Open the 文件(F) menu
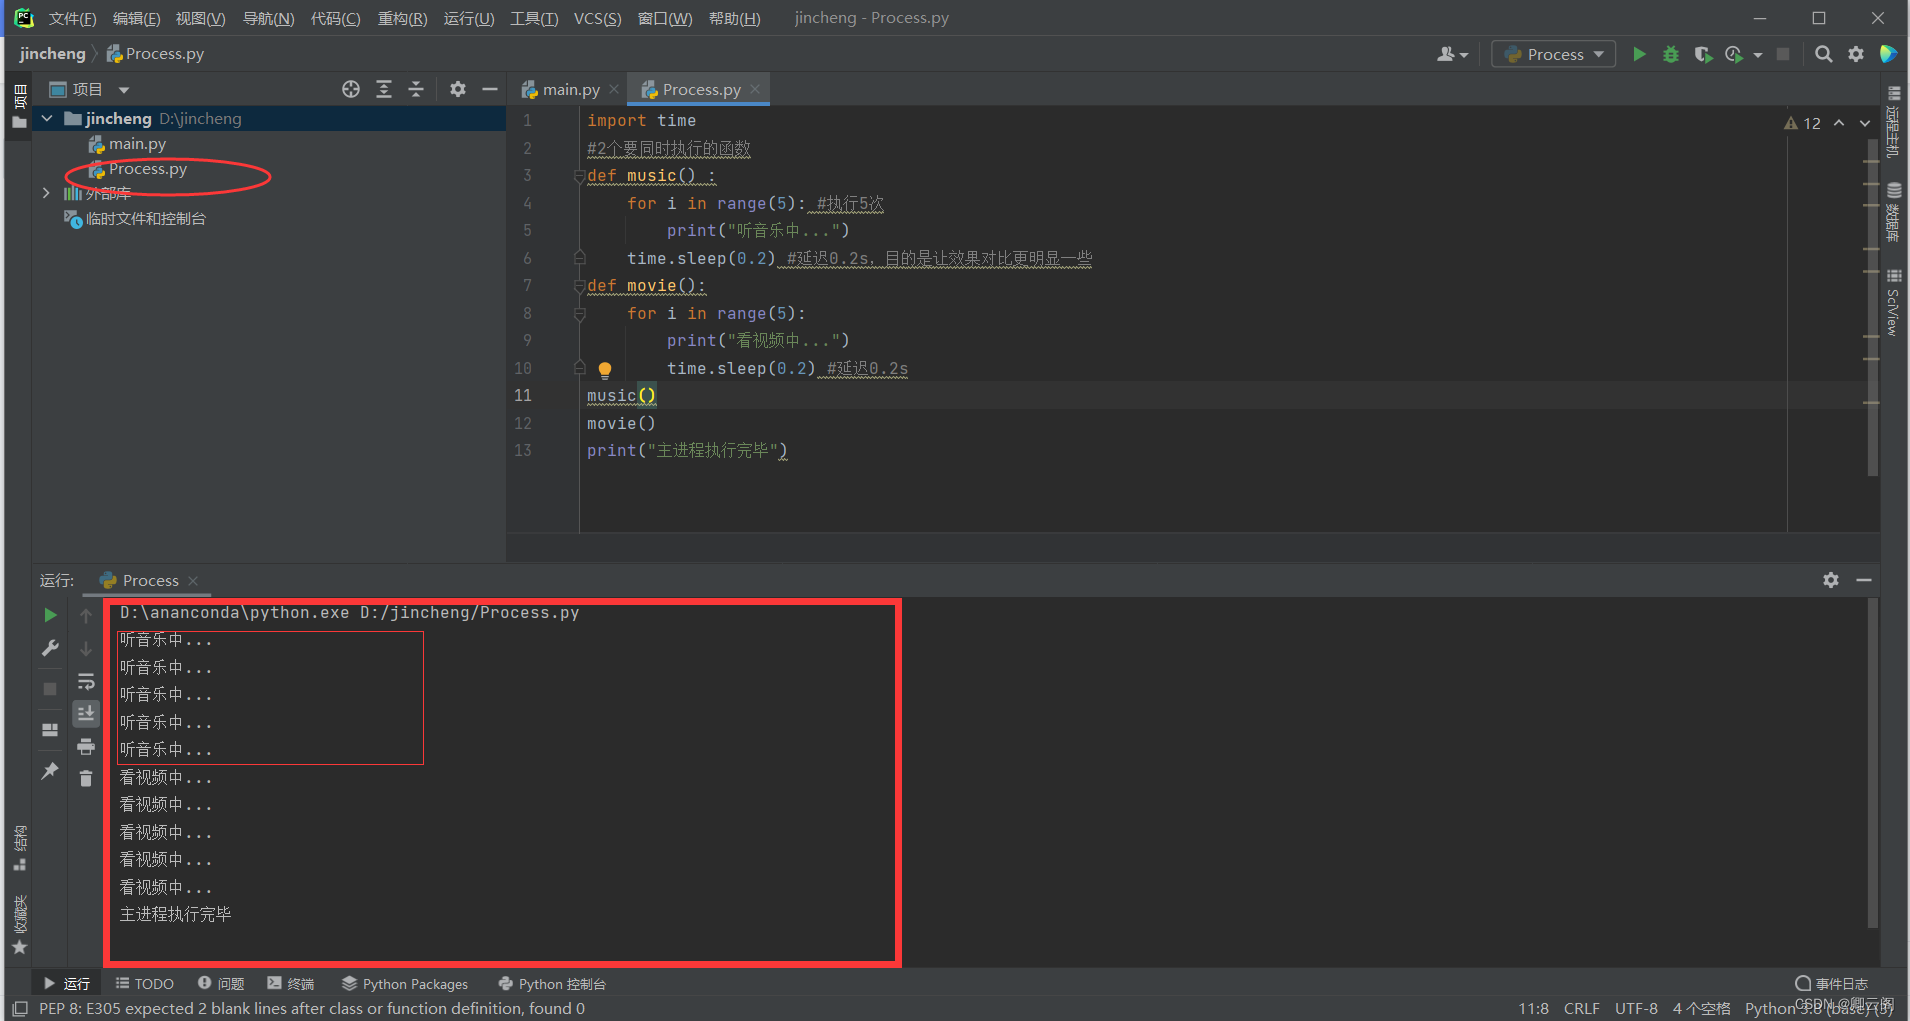Viewport: 1910px width, 1021px height. tap(72, 18)
